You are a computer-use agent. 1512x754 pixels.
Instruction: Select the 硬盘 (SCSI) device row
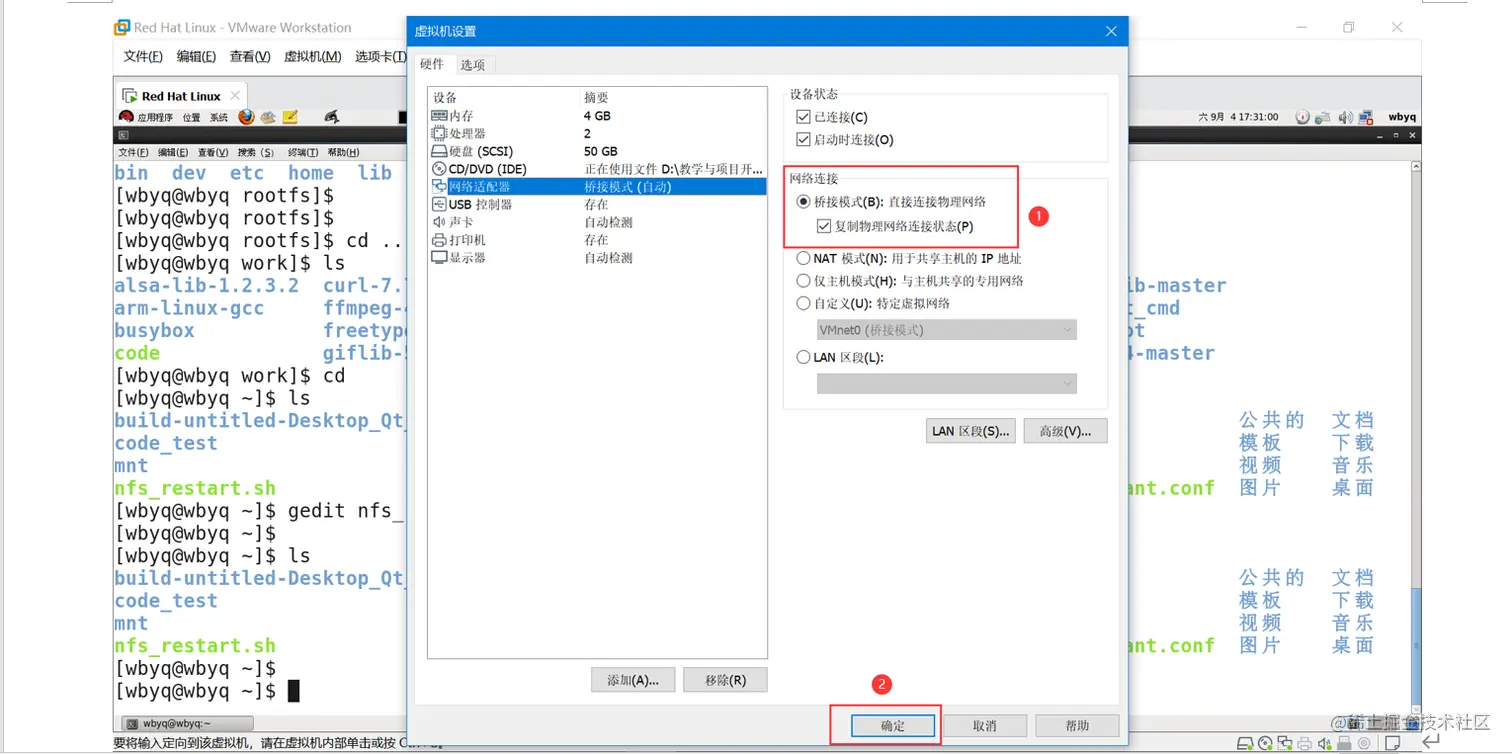597,151
